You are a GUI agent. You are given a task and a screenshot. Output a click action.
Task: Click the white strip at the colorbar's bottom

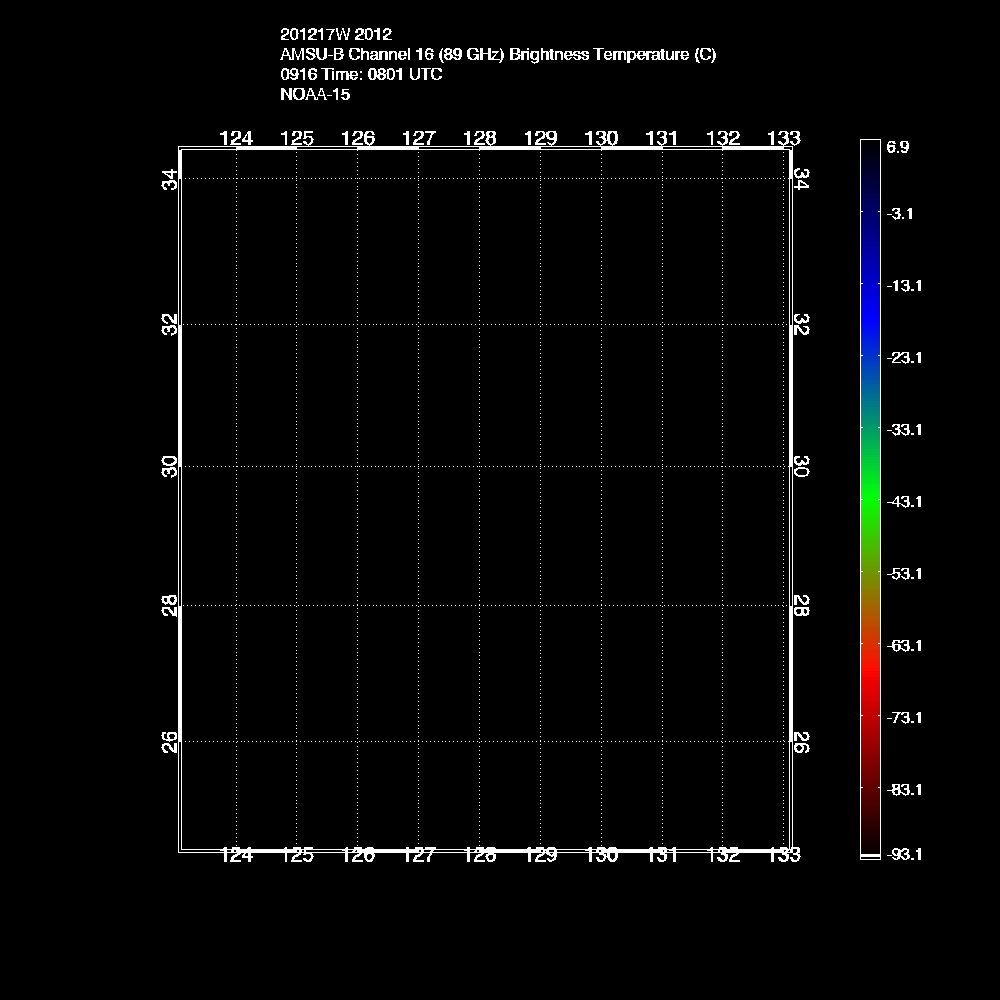[x=870, y=856]
